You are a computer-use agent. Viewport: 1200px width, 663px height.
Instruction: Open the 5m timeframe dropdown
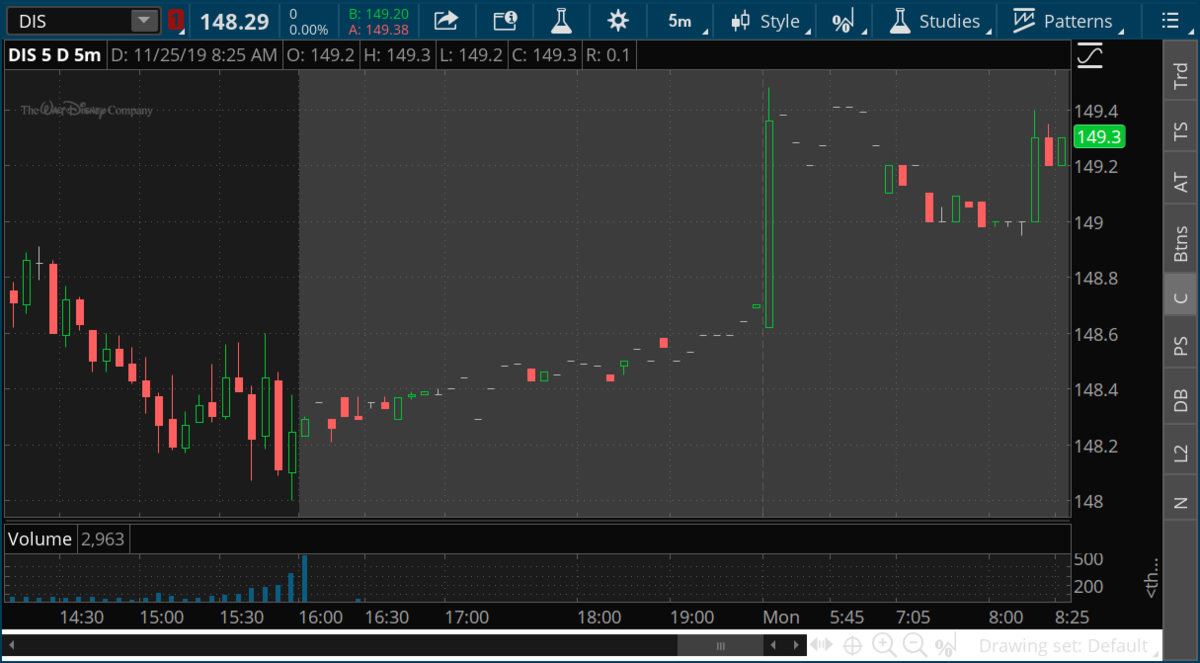[683, 20]
